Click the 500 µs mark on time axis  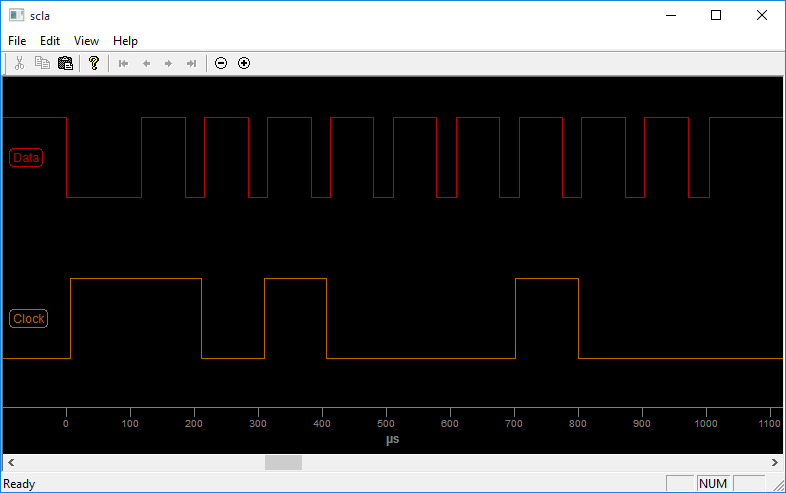click(x=386, y=423)
